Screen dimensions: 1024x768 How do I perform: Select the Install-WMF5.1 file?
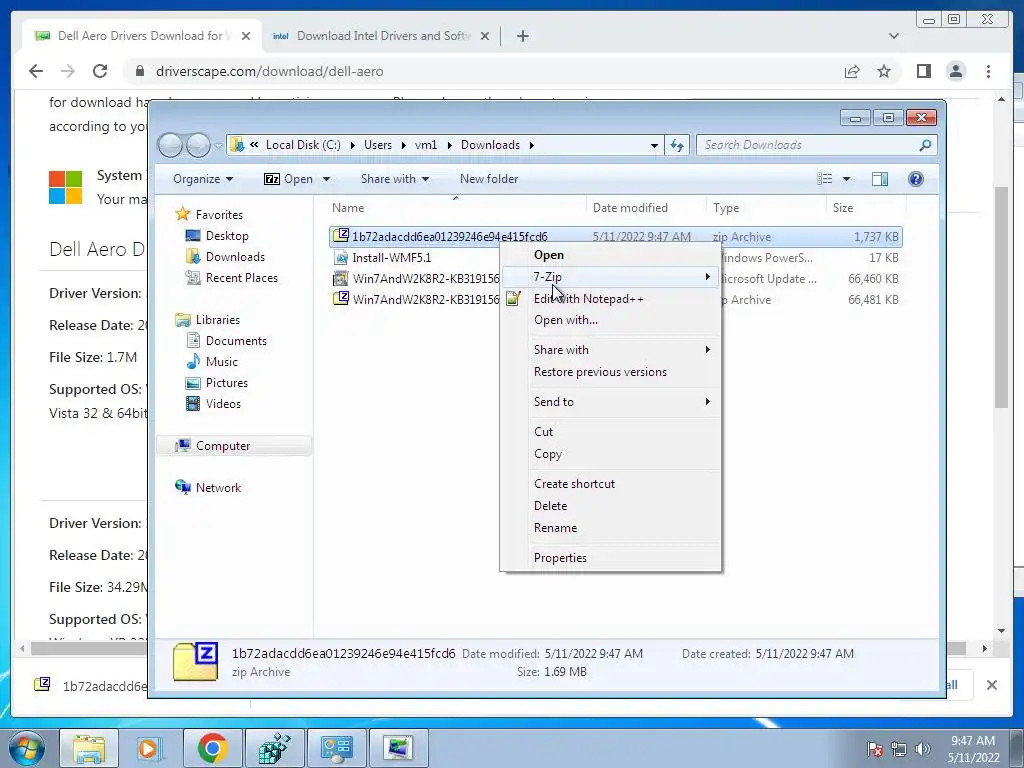tap(391, 258)
